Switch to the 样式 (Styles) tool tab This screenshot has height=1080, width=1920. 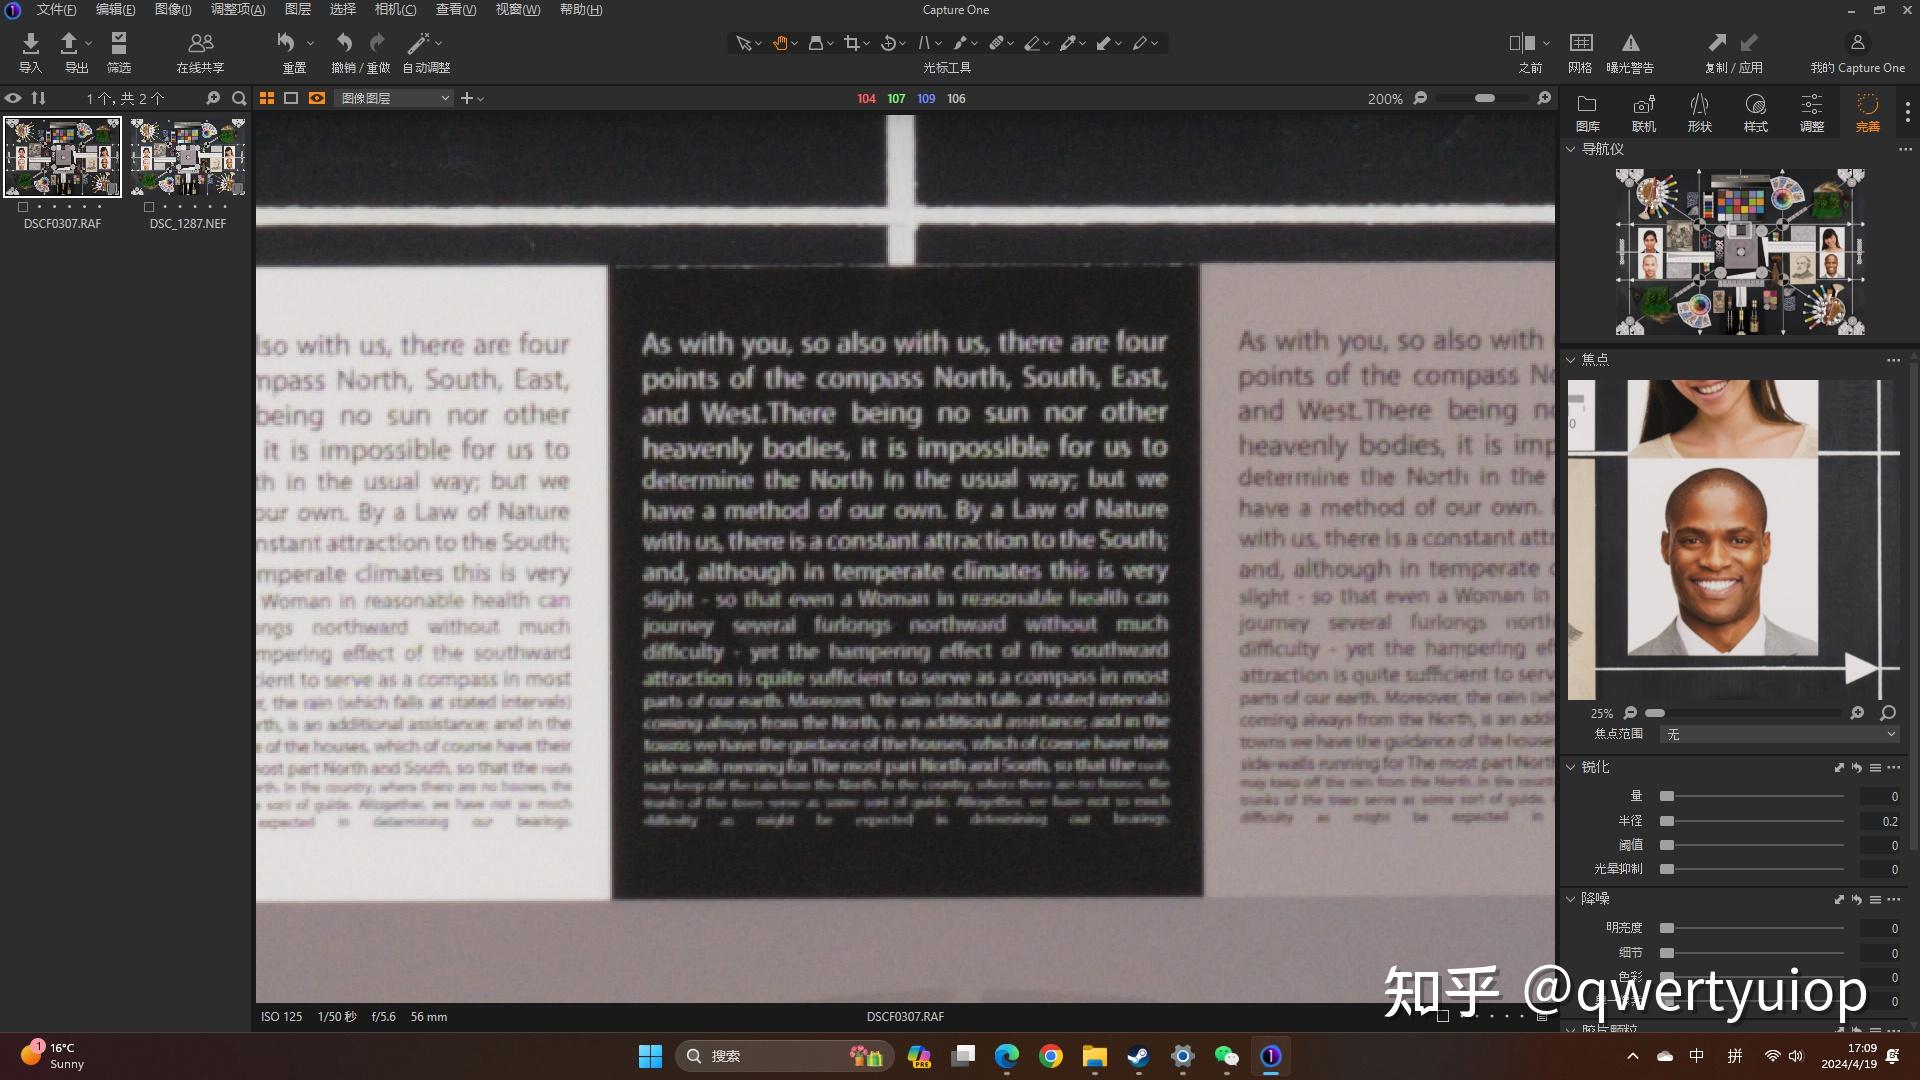(x=1754, y=110)
